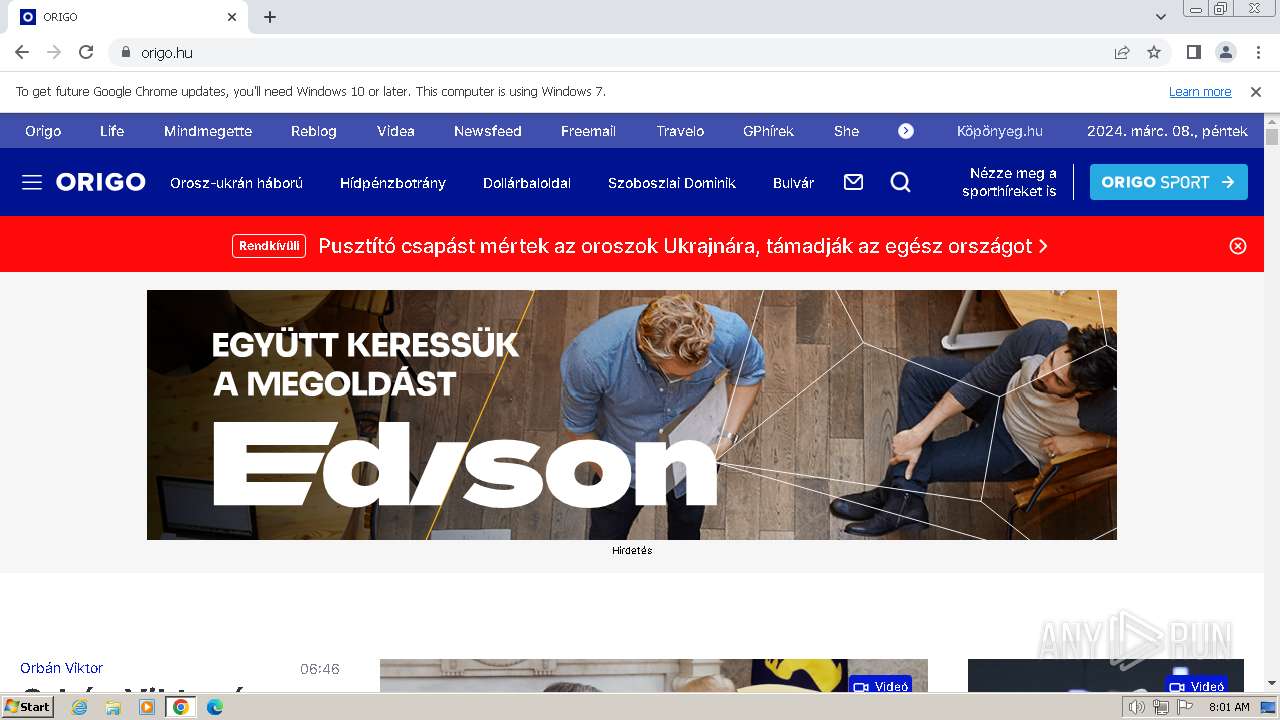
Task: Toggle the Chrome side panel icon
Action: (1193, 52)
